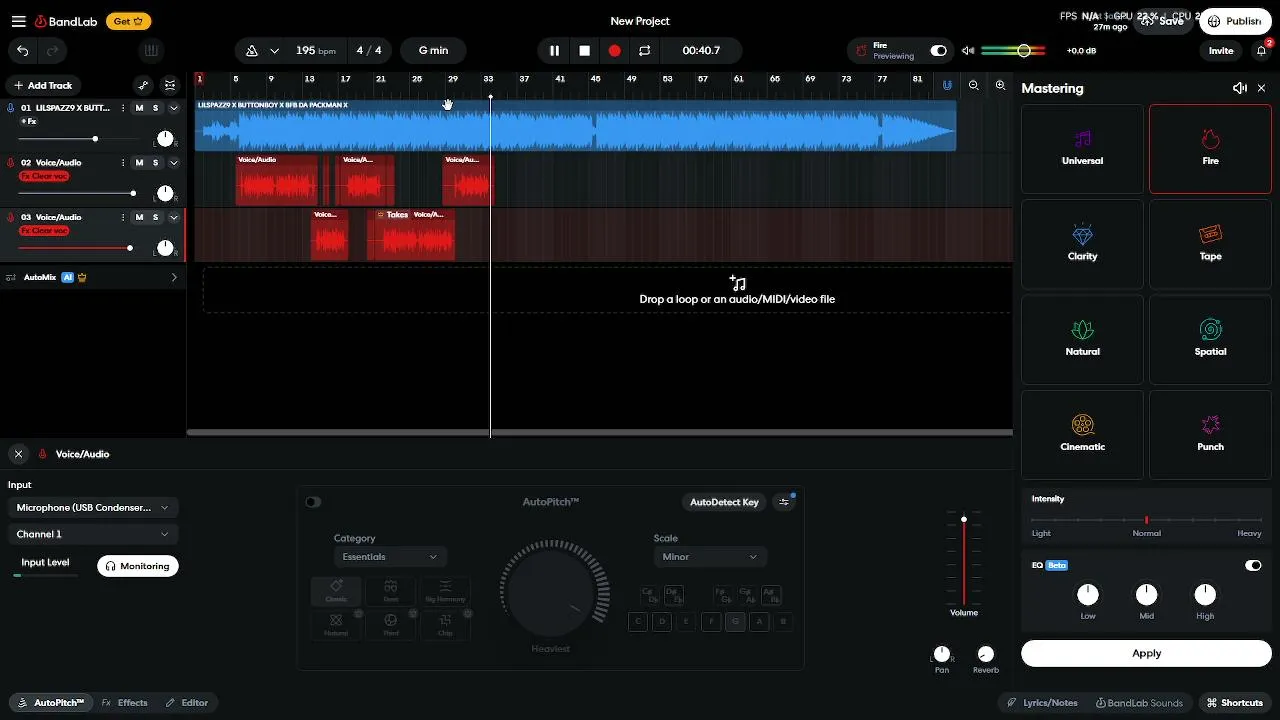Image resolution: width=1280 pixels, height=720 pixels.
Task: Open the track 01 three-dot options menu
Action: (123, 108)
